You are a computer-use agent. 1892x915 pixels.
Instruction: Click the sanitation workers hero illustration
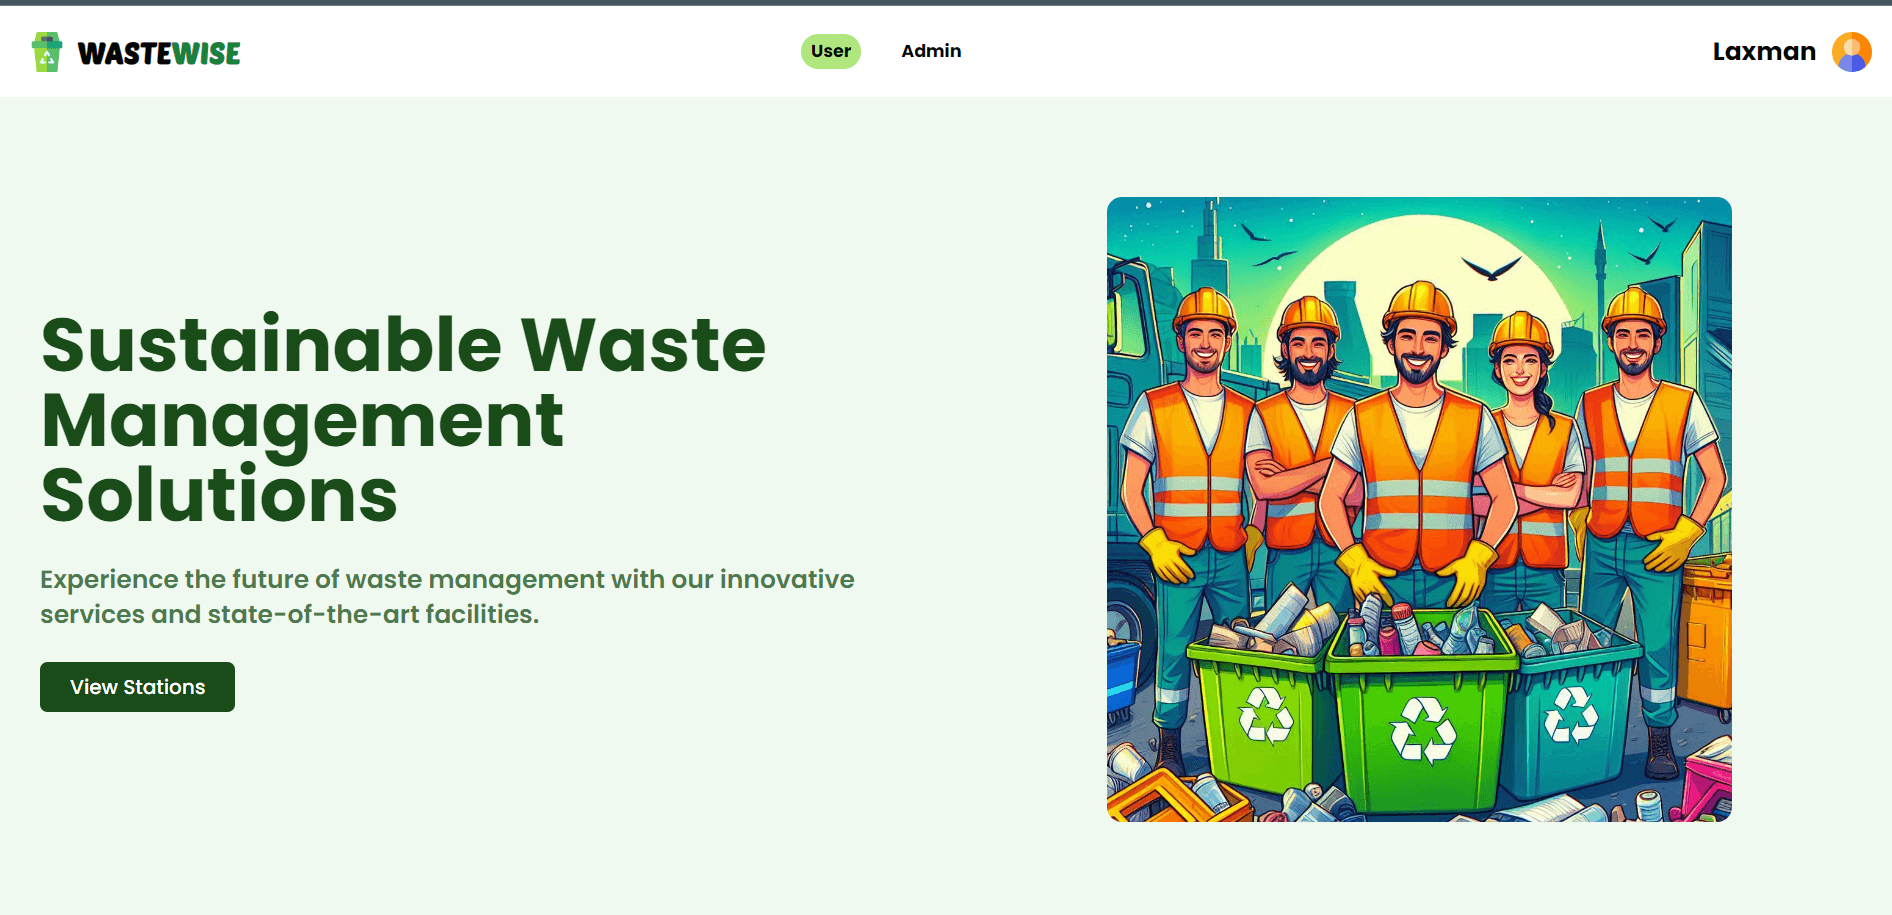point(1418,510)
